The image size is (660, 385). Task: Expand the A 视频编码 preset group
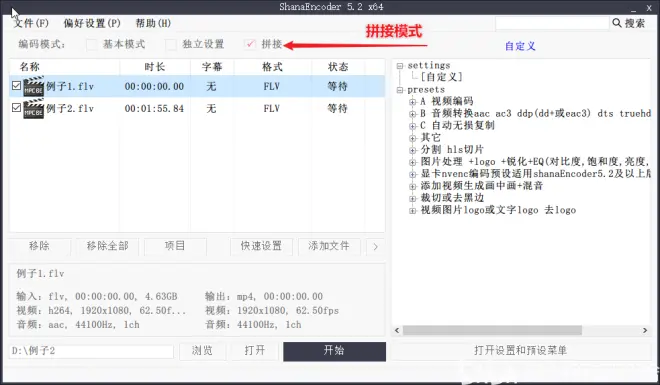412,101
